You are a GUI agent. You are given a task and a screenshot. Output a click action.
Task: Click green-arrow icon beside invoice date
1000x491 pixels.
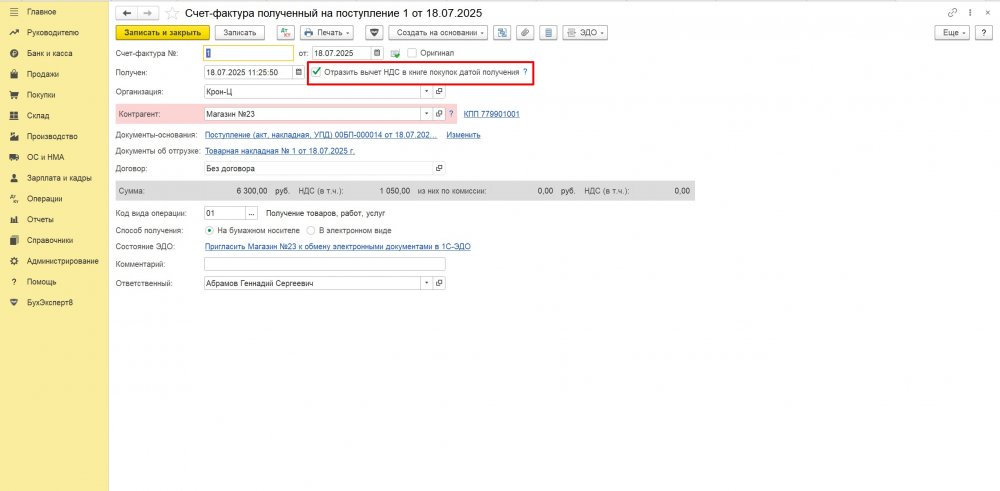pyautogui.click(x=395, y=54)
